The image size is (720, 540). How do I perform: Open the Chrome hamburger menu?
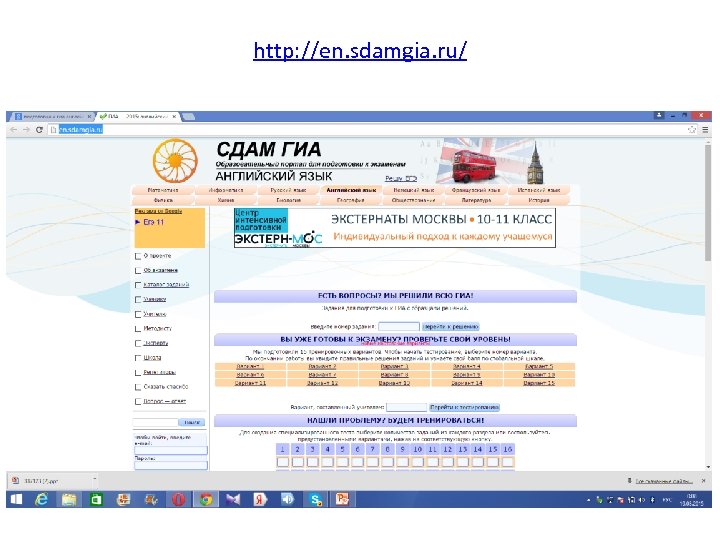tap(705, 130)
